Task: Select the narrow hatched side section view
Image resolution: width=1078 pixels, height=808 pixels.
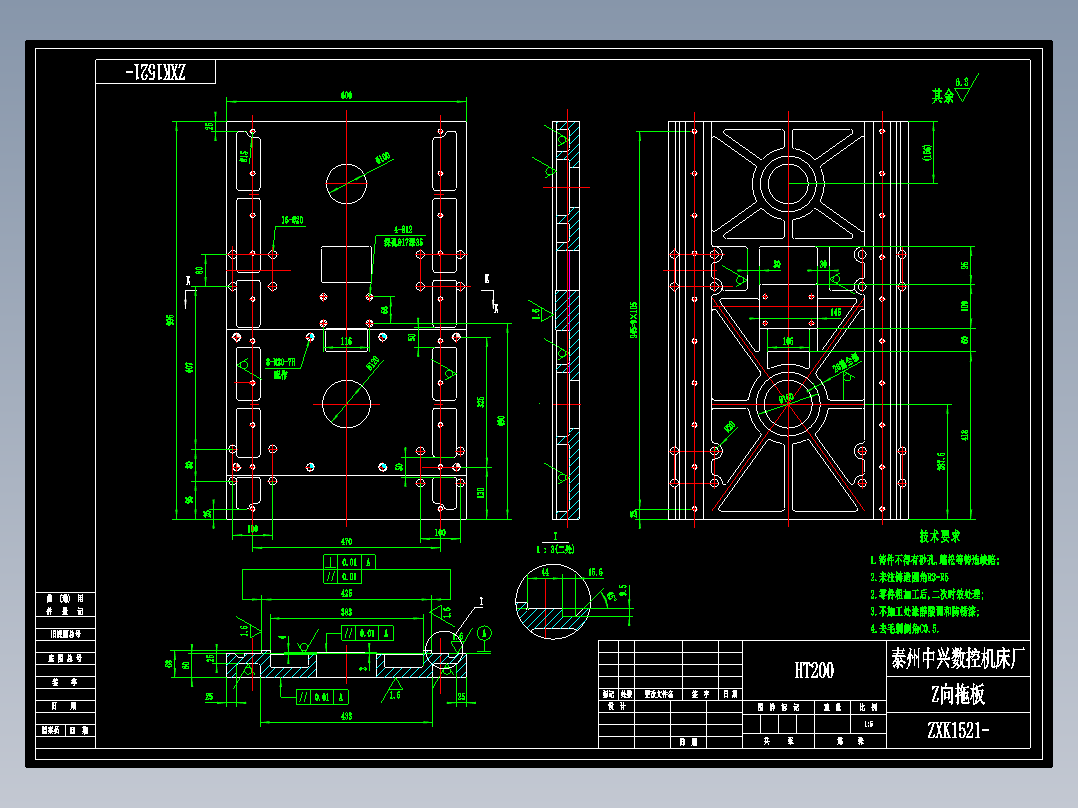Action: pos(567,320)
